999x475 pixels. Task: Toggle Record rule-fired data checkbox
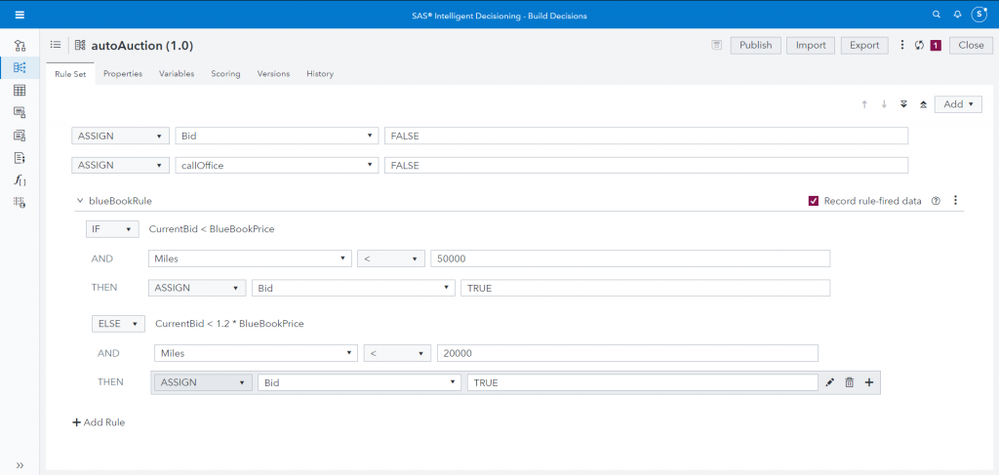(813, 201)
